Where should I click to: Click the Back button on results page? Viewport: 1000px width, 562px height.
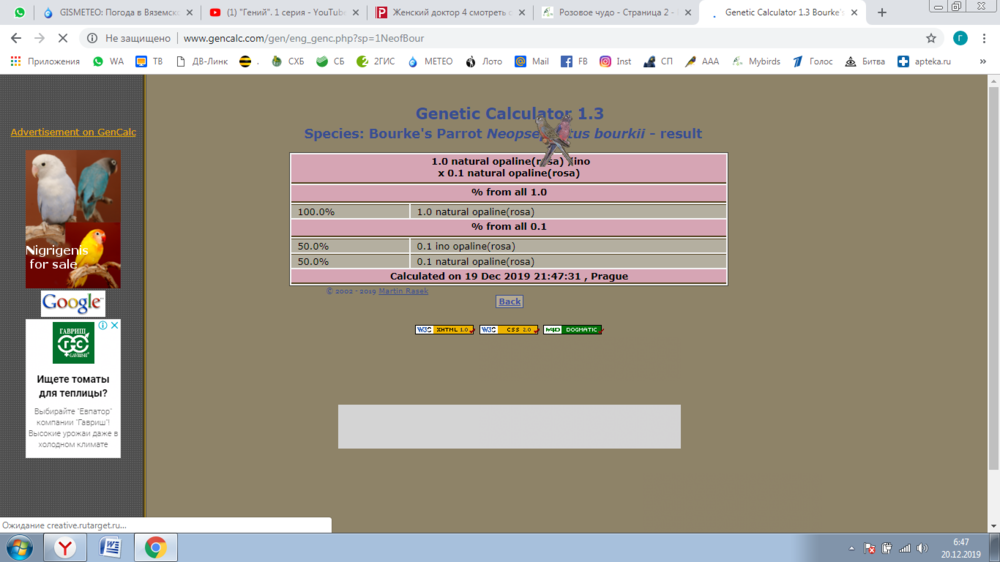(x=509, y=301)
